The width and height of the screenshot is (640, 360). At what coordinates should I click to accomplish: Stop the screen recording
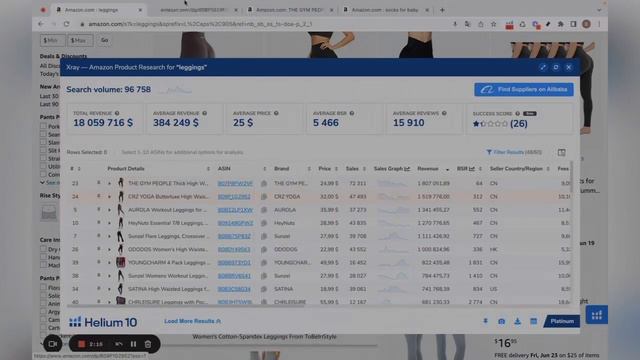tap(81, 344)
